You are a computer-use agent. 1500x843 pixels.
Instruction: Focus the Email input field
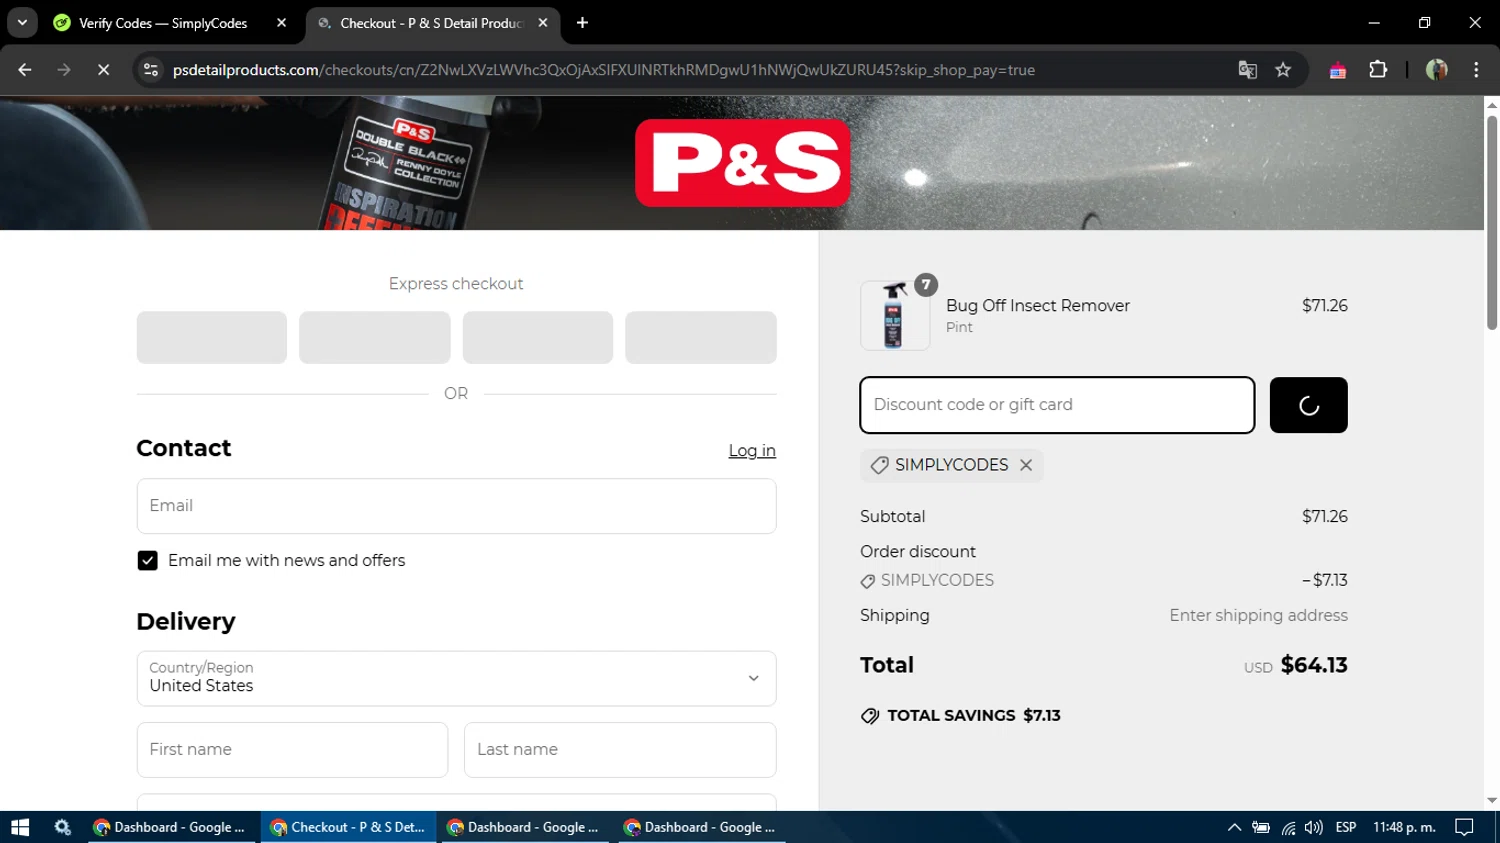pos(456,506)
